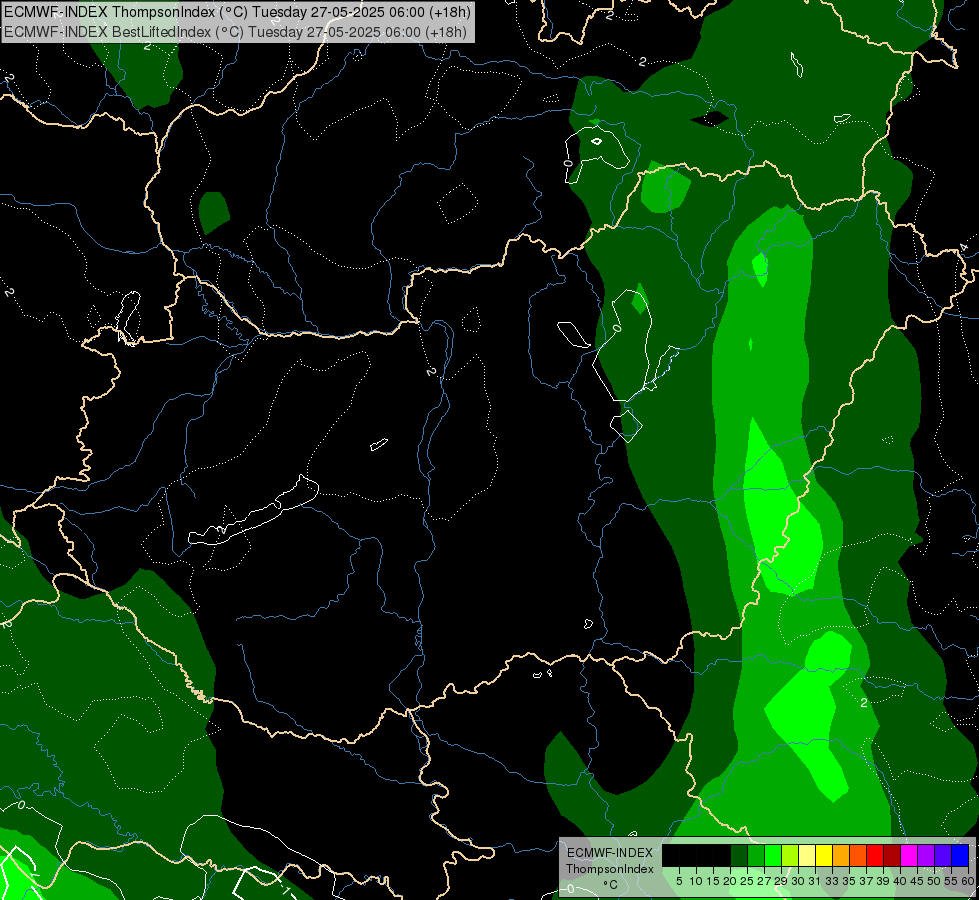Select the dark green 20–25 legend swatch
This screenshot has height=900, width=979.
(739, 855)
